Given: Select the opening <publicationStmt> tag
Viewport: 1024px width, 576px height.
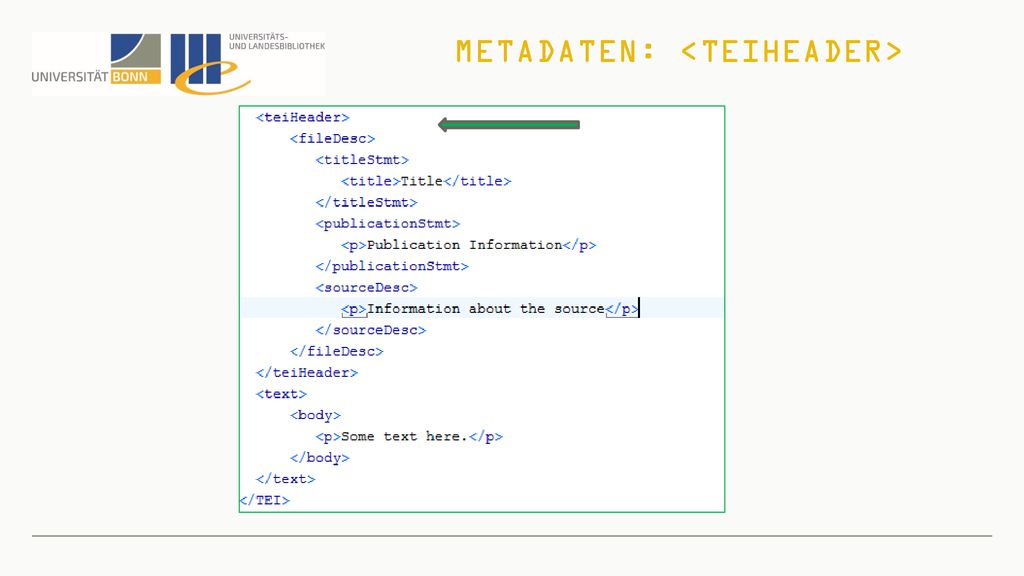Looking at the screenshot, I should pos(387,223).
